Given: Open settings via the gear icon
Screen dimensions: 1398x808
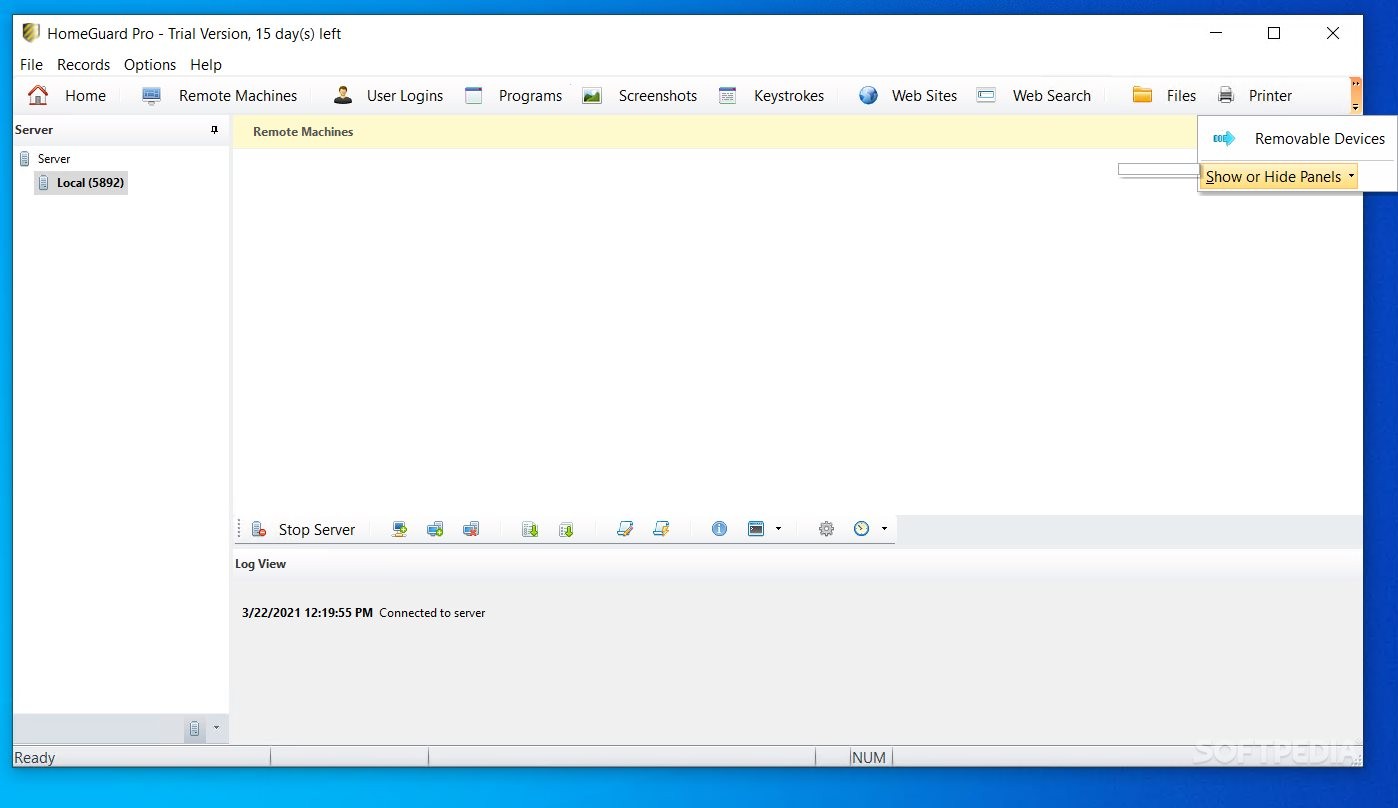Looking at the screenshot, I should (x=826, y=530).
